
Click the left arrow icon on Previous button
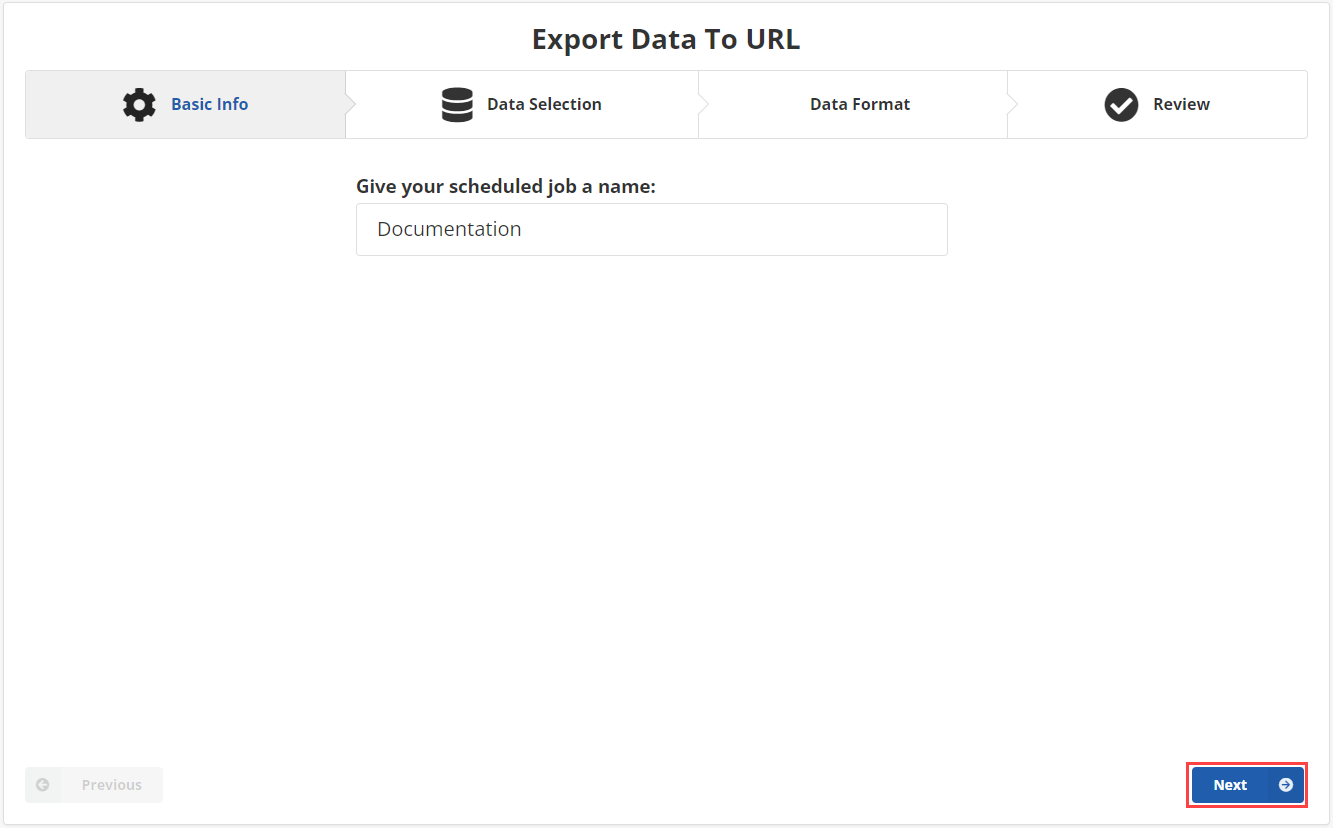tap(43, 785)
